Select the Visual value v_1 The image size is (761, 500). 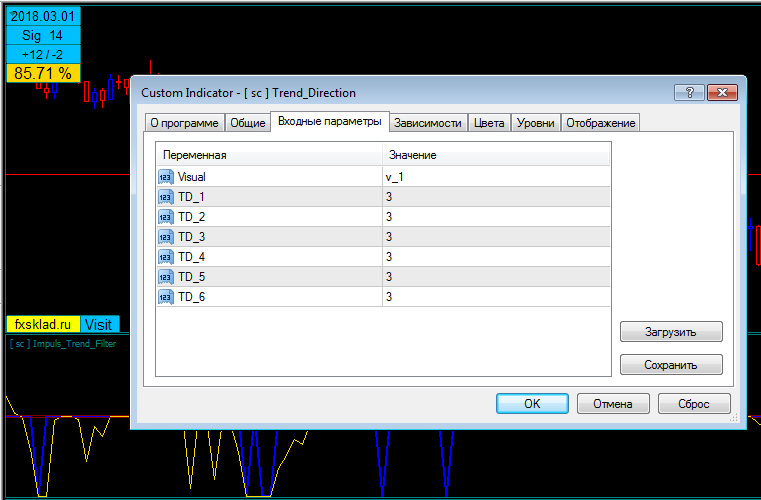pyautogui.click(x=496, y=177)
